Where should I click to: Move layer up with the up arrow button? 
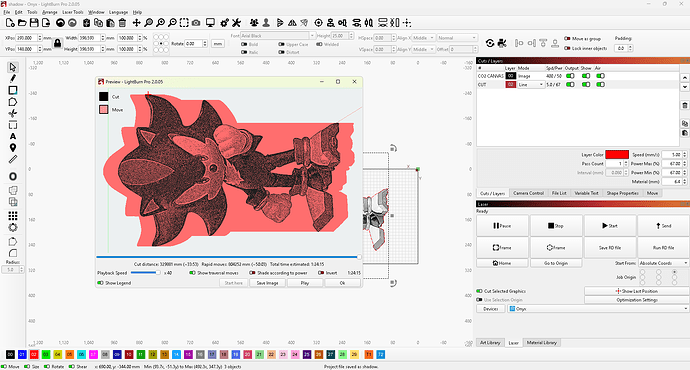pos(685,78)
